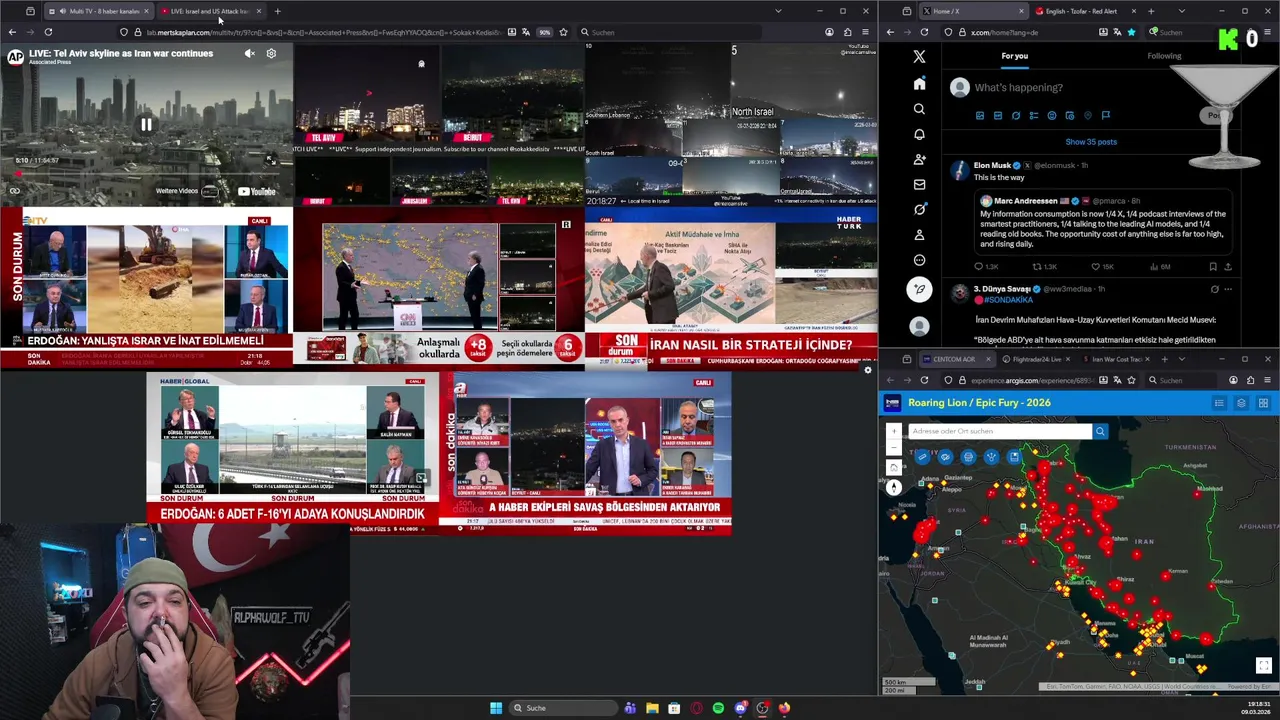Add a GIF in the post composer
Viewport: 1280px width, 720px height.
pos(998,116)
